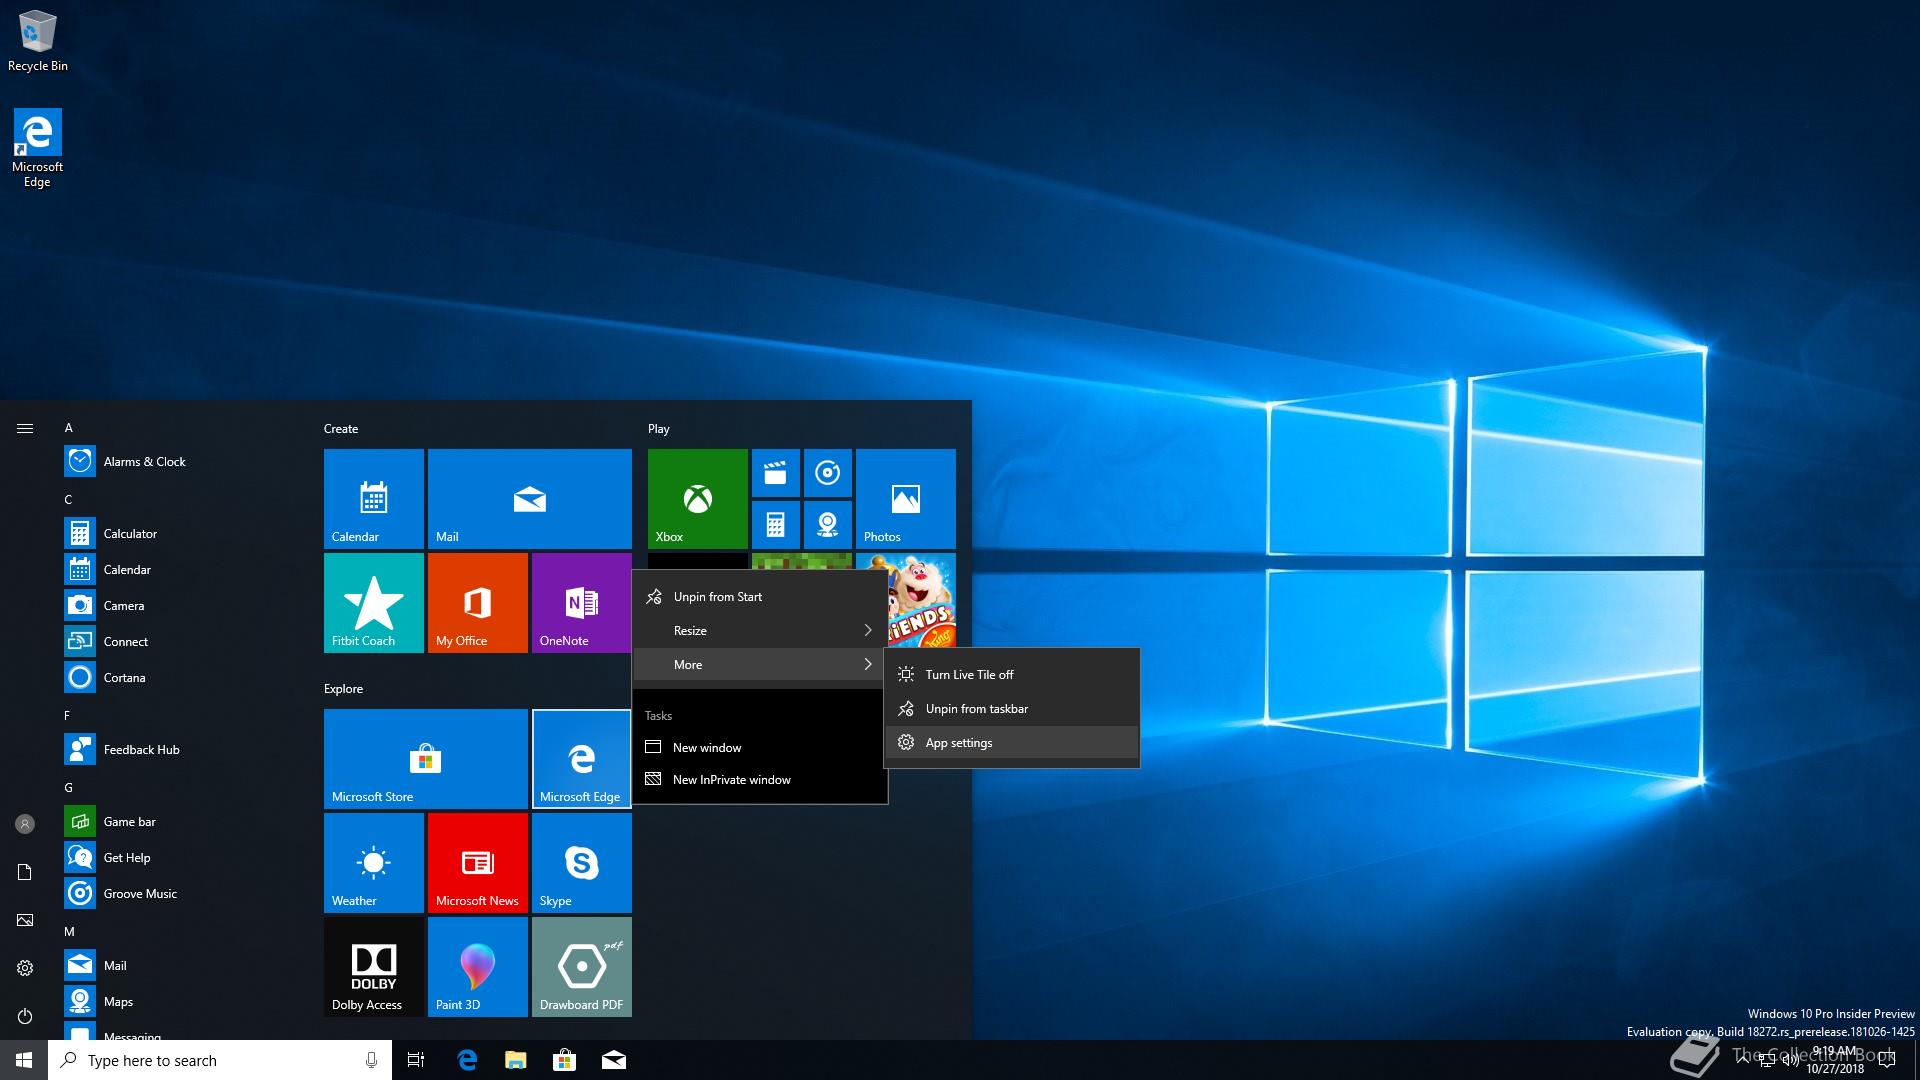The width and height of the screenshot is (1920, 1080).
Task: Open the Weather tile
Action: [374, 863]
